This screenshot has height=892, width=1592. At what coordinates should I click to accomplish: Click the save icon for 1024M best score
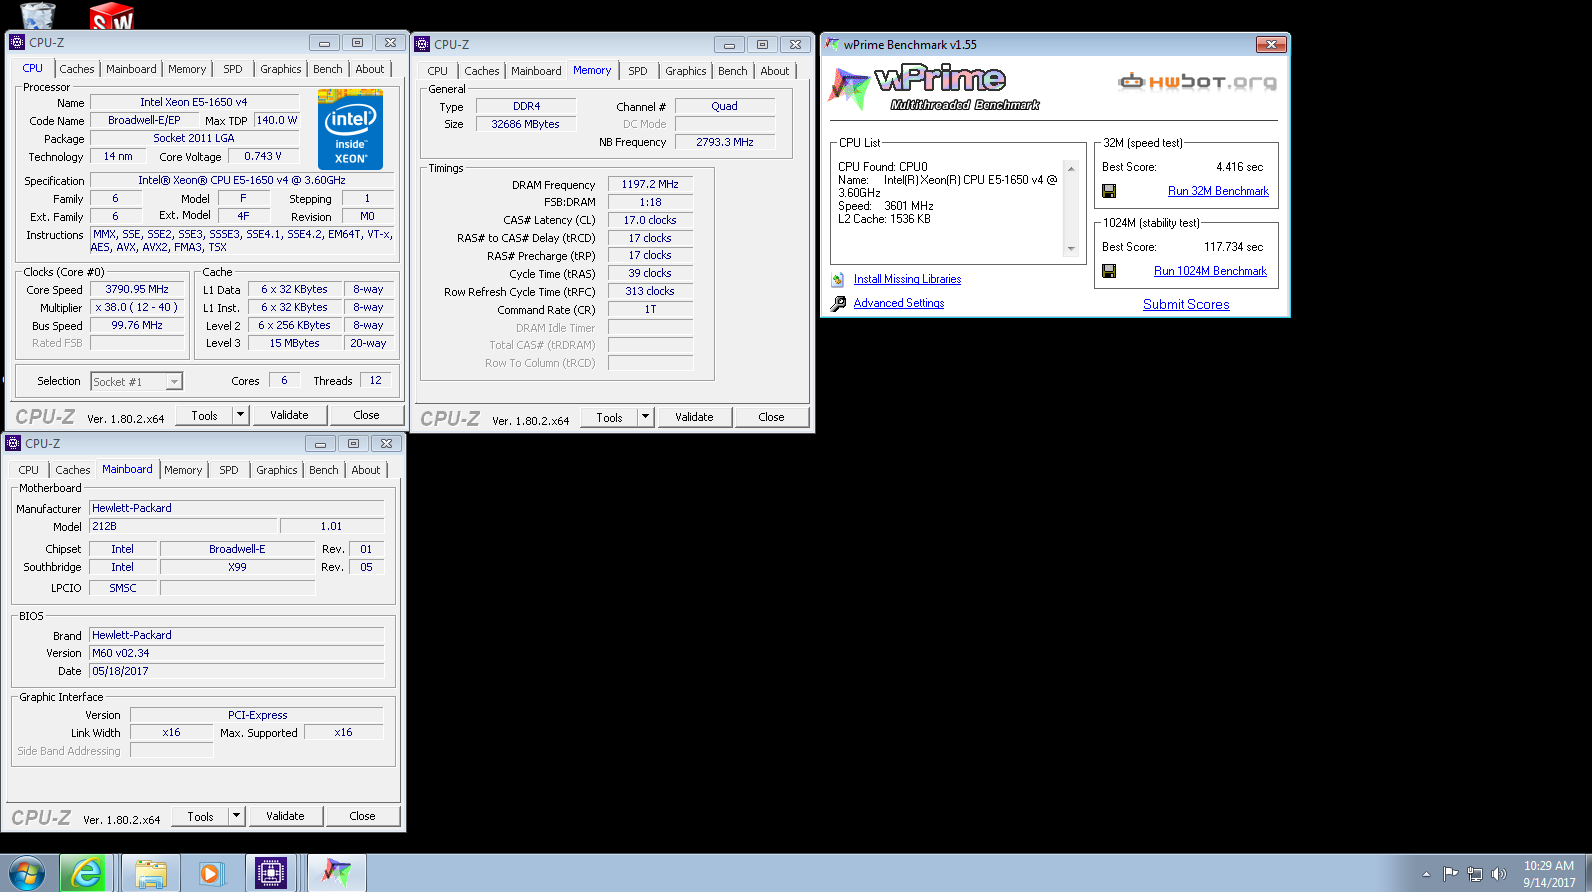[x=1109, y=271]
